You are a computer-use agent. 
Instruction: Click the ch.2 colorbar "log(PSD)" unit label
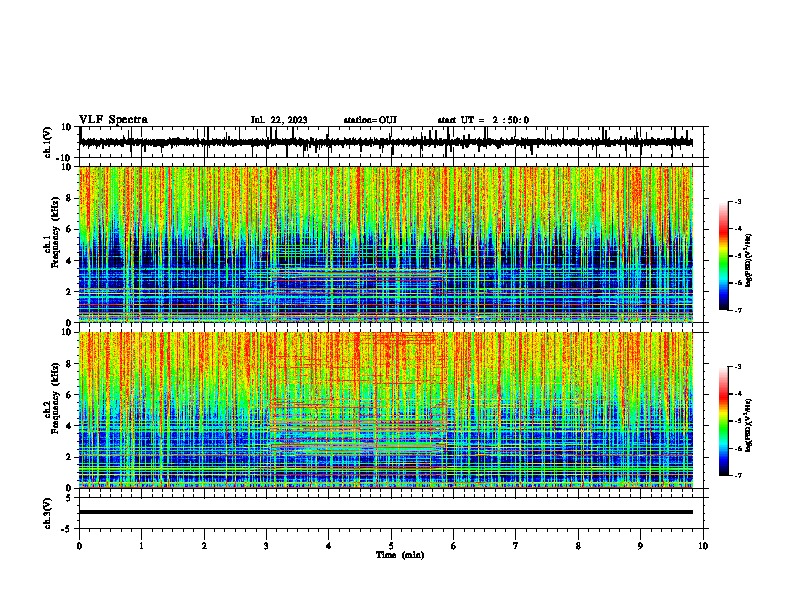pos(749,425)
